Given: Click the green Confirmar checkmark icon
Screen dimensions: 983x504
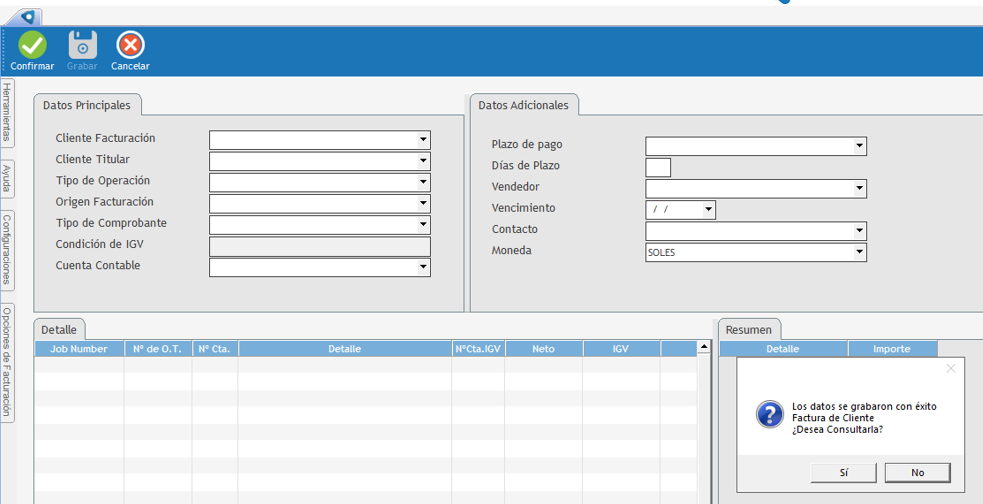Looking at the screenshot, I should click(x=33, y=45).
